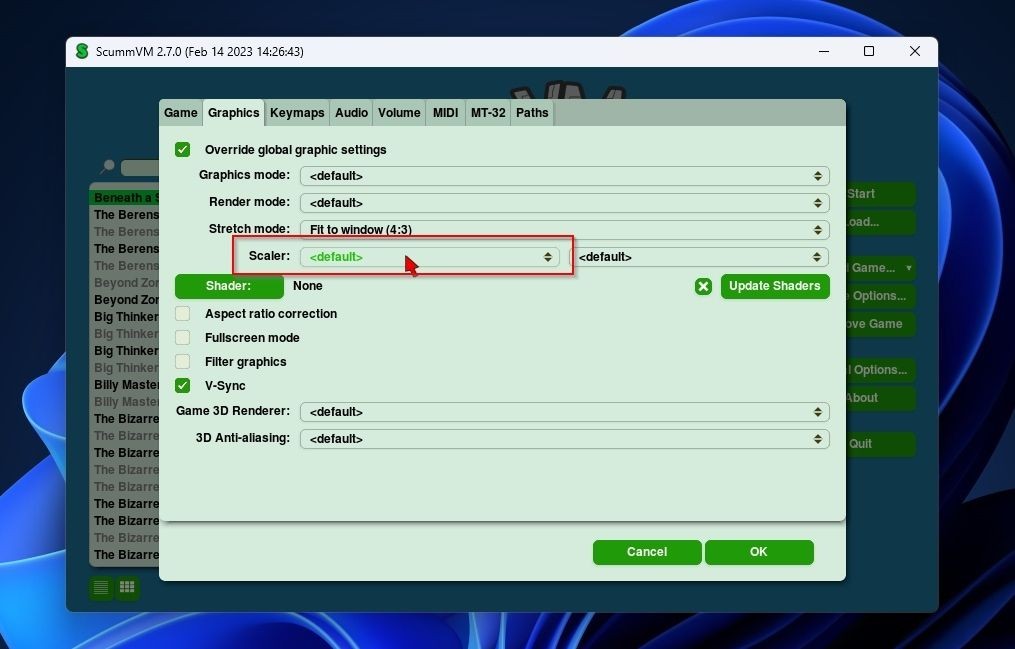Click the shader value 'None' text
1015x649 pixels.
(307, 285)
